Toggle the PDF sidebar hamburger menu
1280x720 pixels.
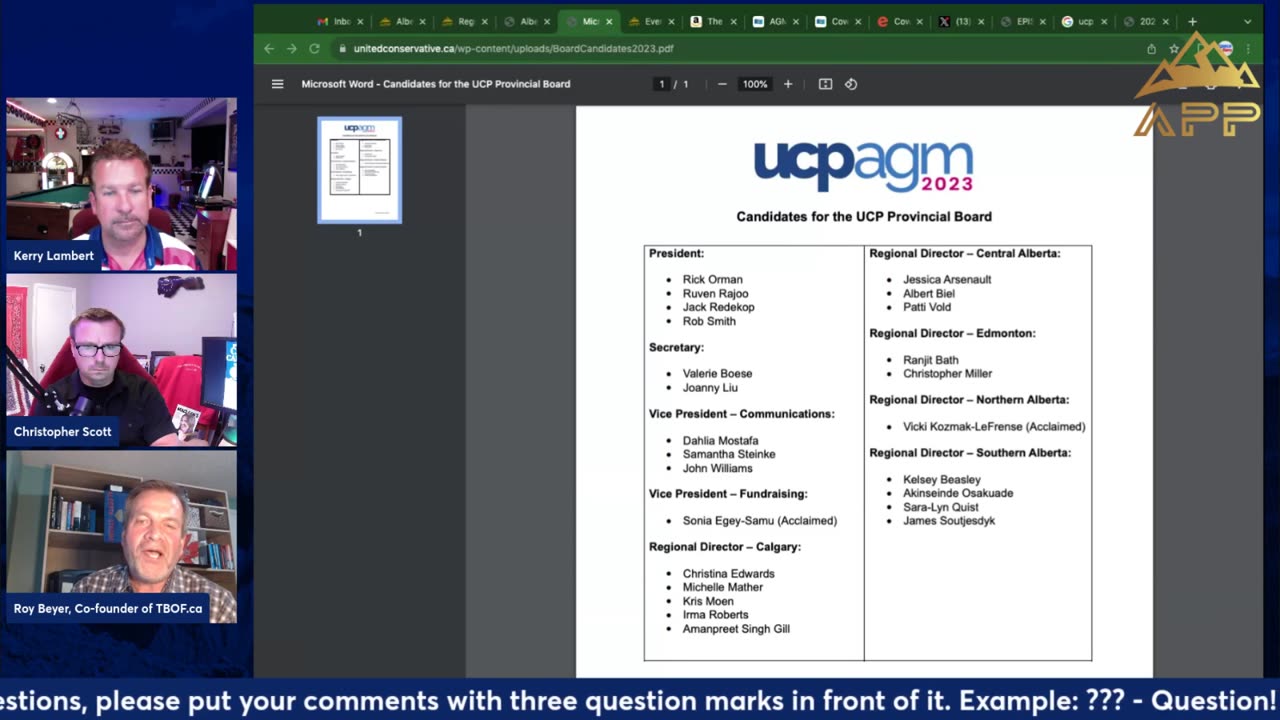[277, 84]
